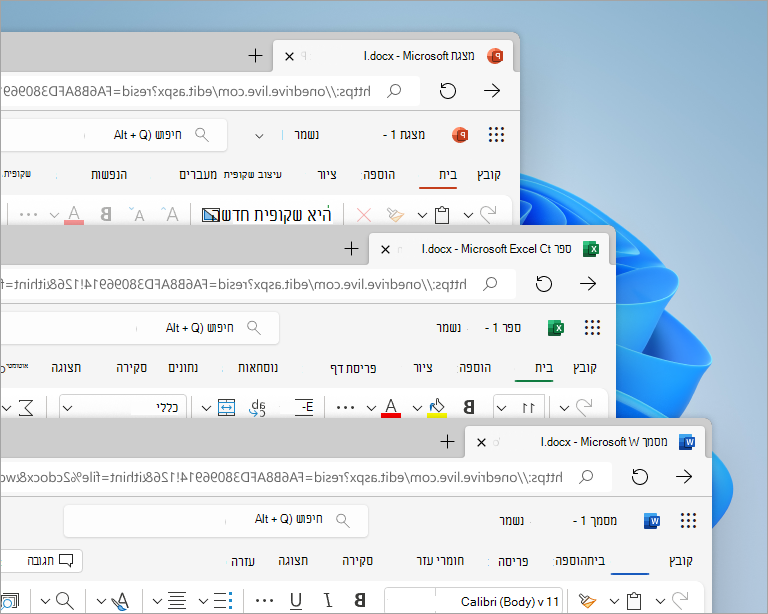Expand bullet list dropdown arrow in Word
This screenshot has height=614, width=768.
(203, 601)
